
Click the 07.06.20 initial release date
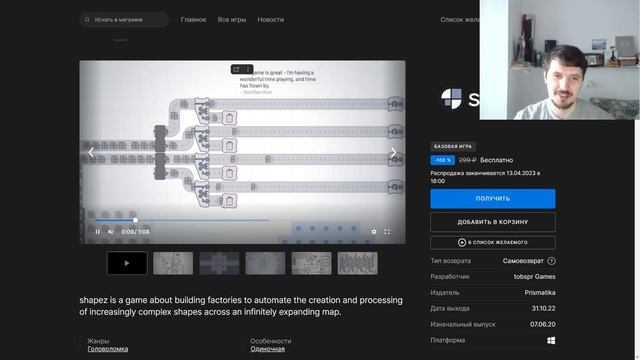tap(542, 324)
